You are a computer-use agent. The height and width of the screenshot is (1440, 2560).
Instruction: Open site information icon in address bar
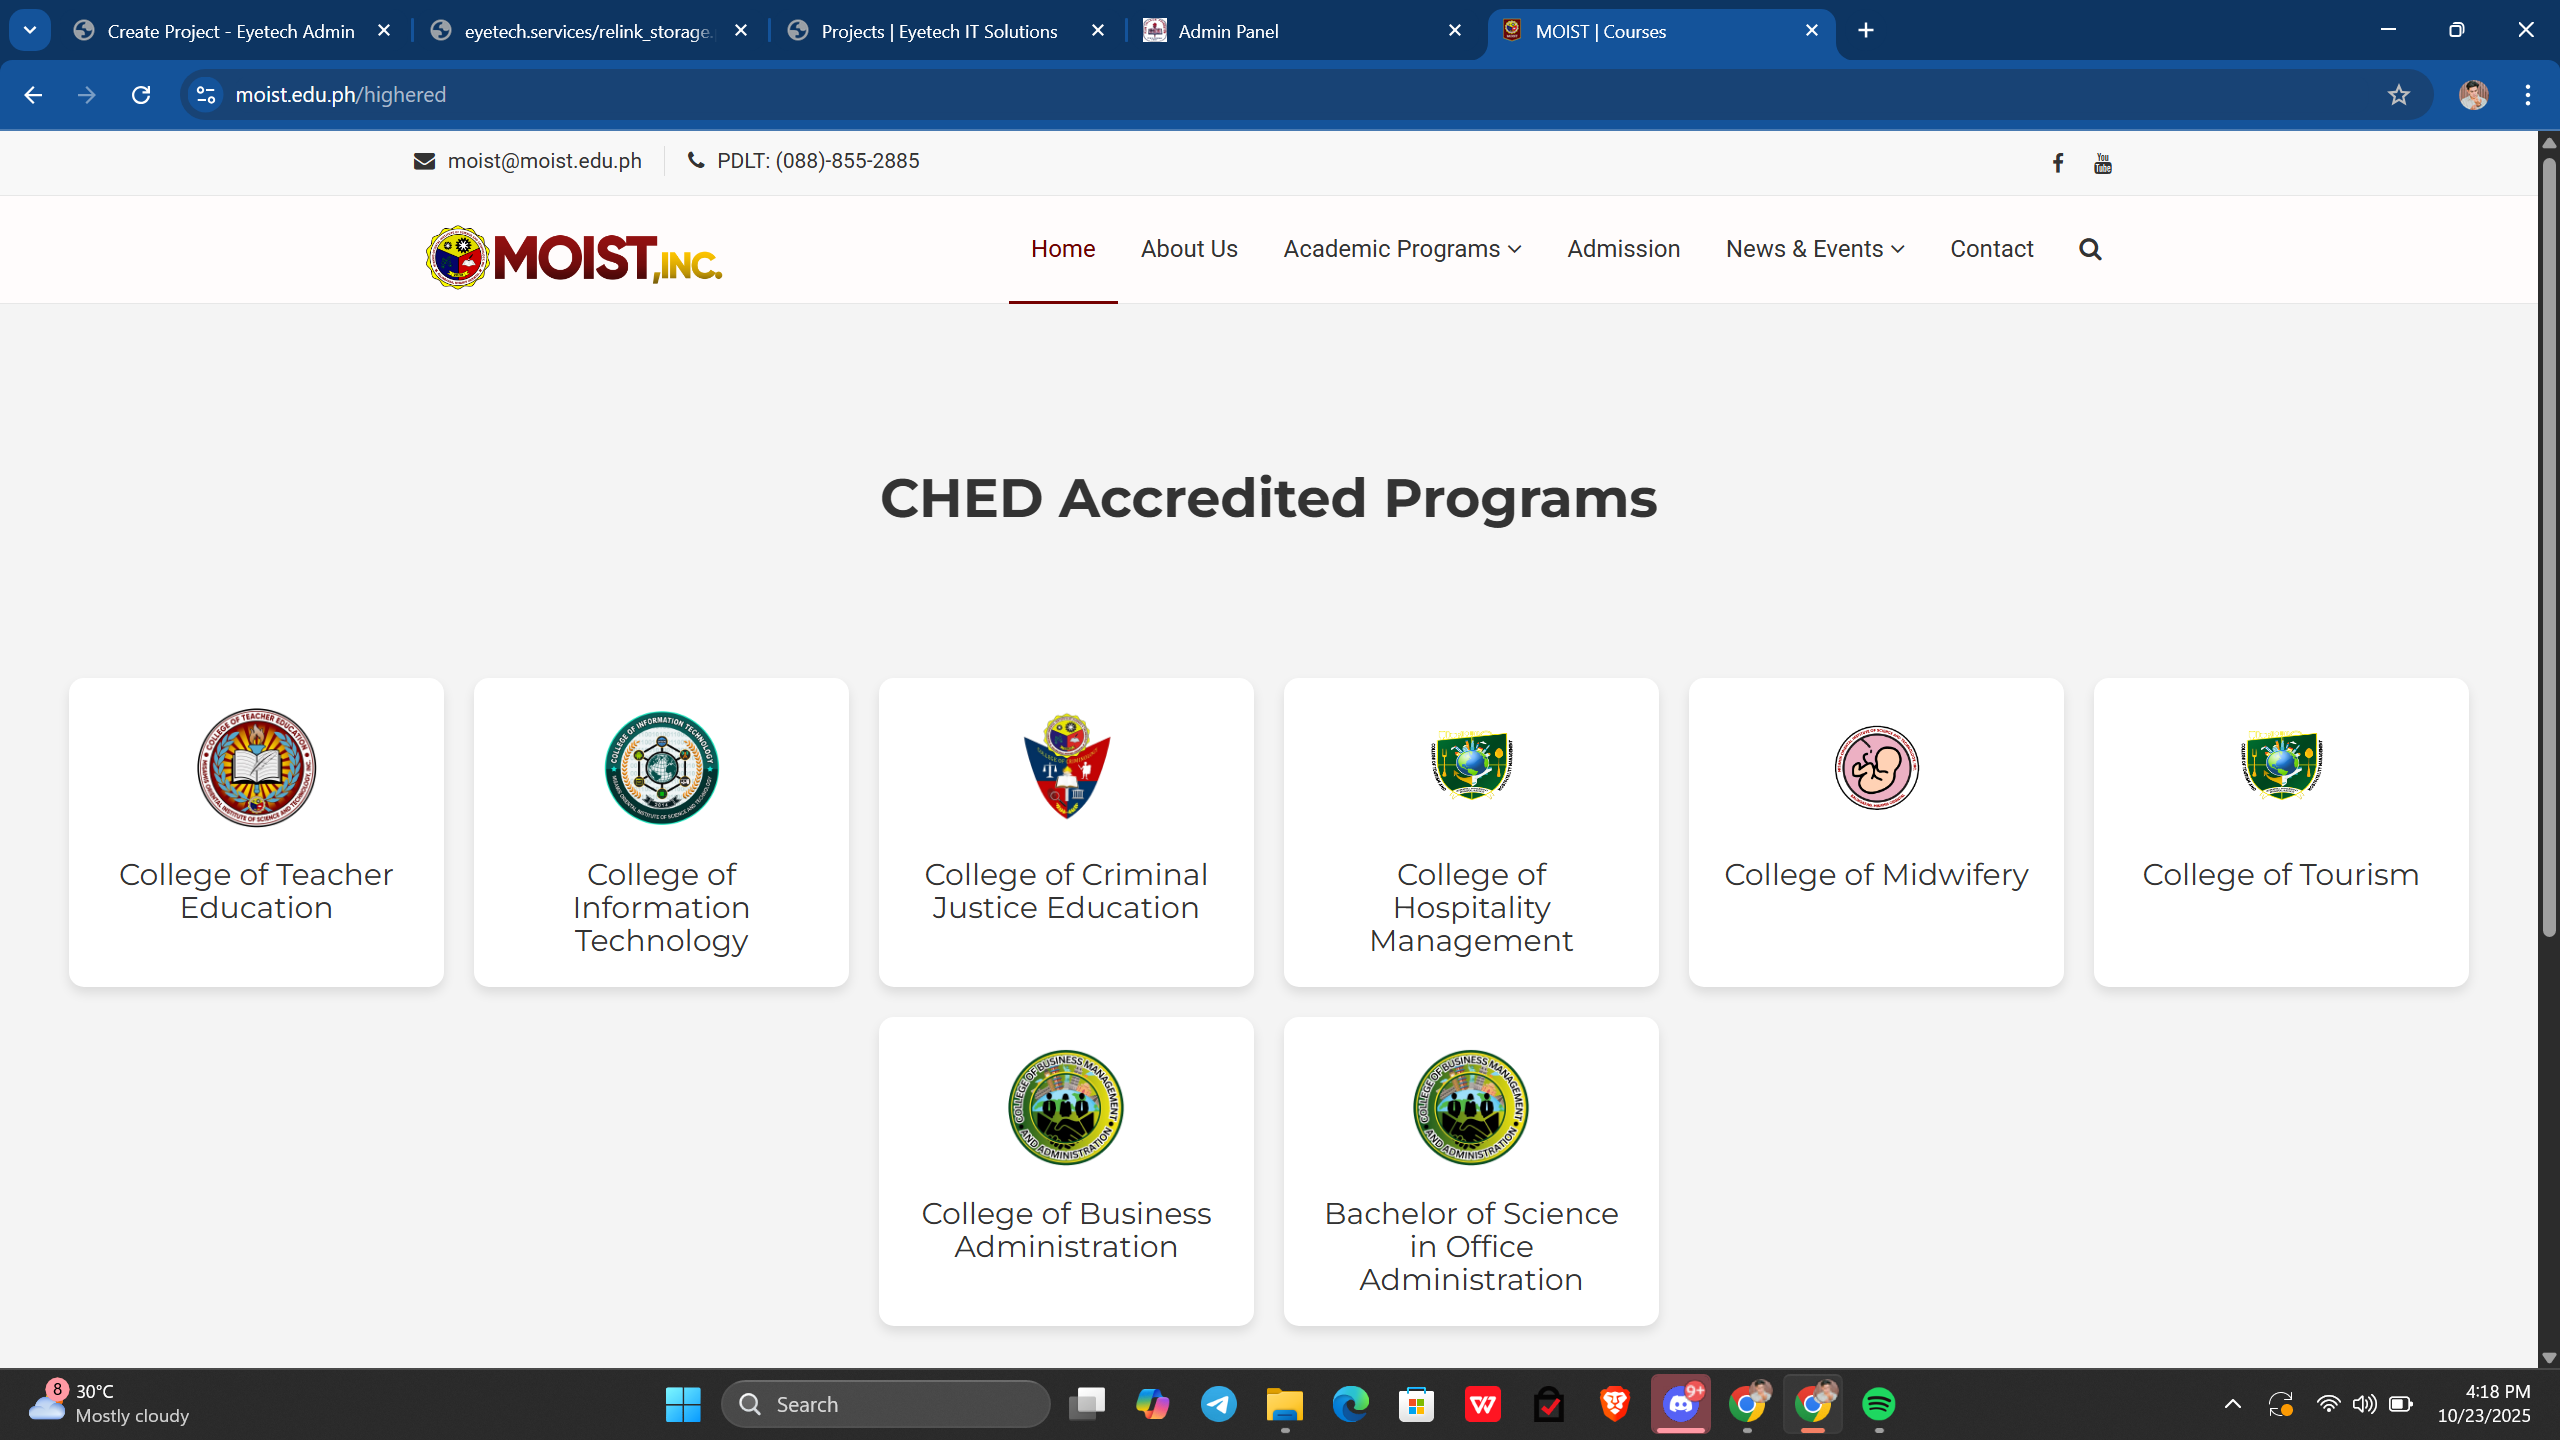pos(206,95)
